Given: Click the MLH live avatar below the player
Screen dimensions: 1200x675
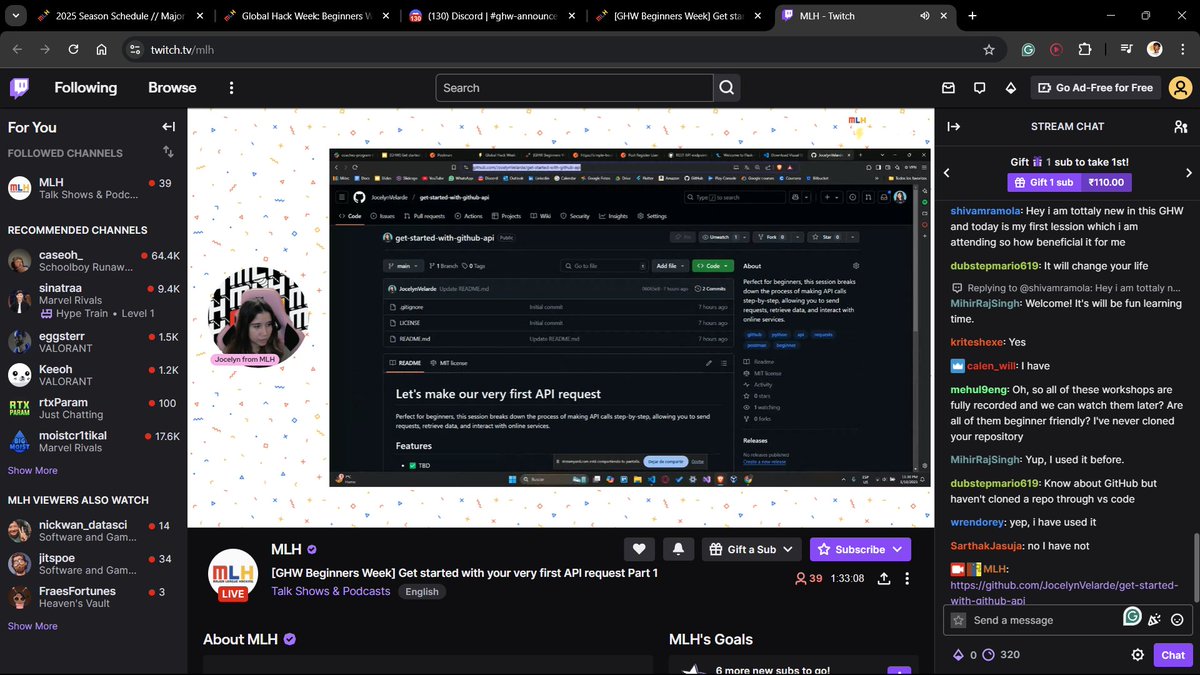Looking at the screenshot, I should point(233,574).
